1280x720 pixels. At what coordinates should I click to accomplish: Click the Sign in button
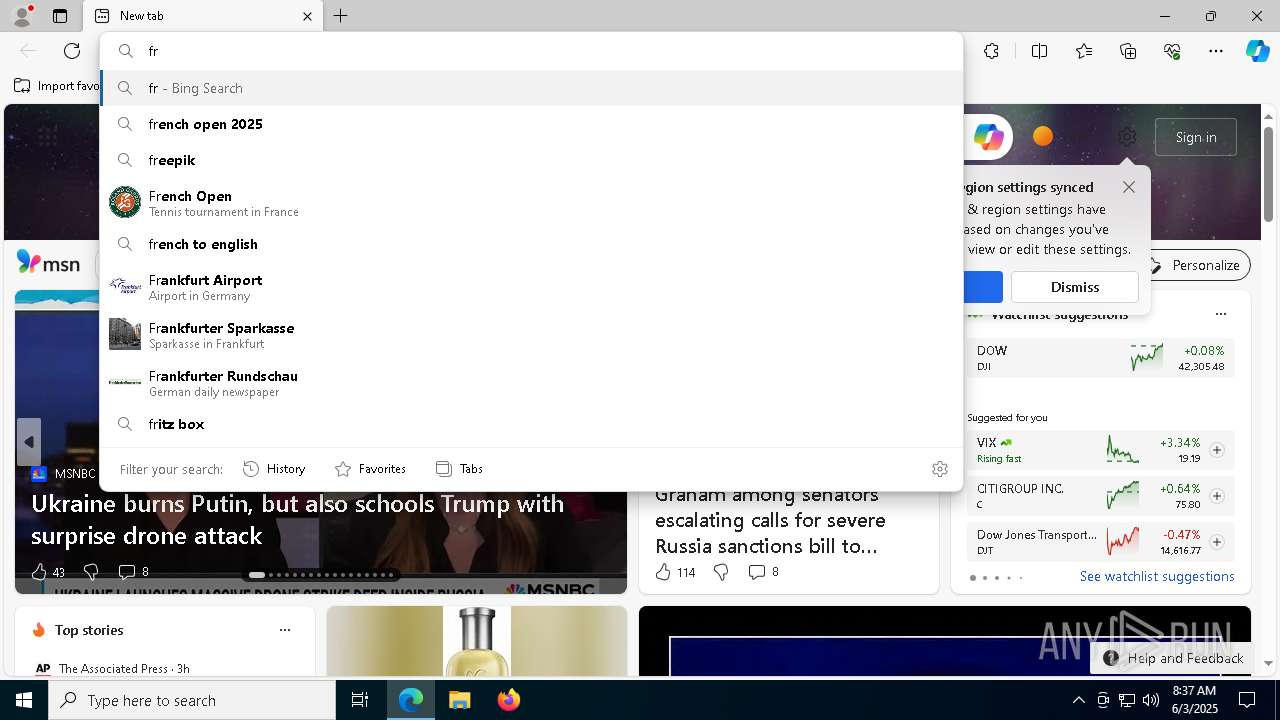click(x=1196, y=137)
